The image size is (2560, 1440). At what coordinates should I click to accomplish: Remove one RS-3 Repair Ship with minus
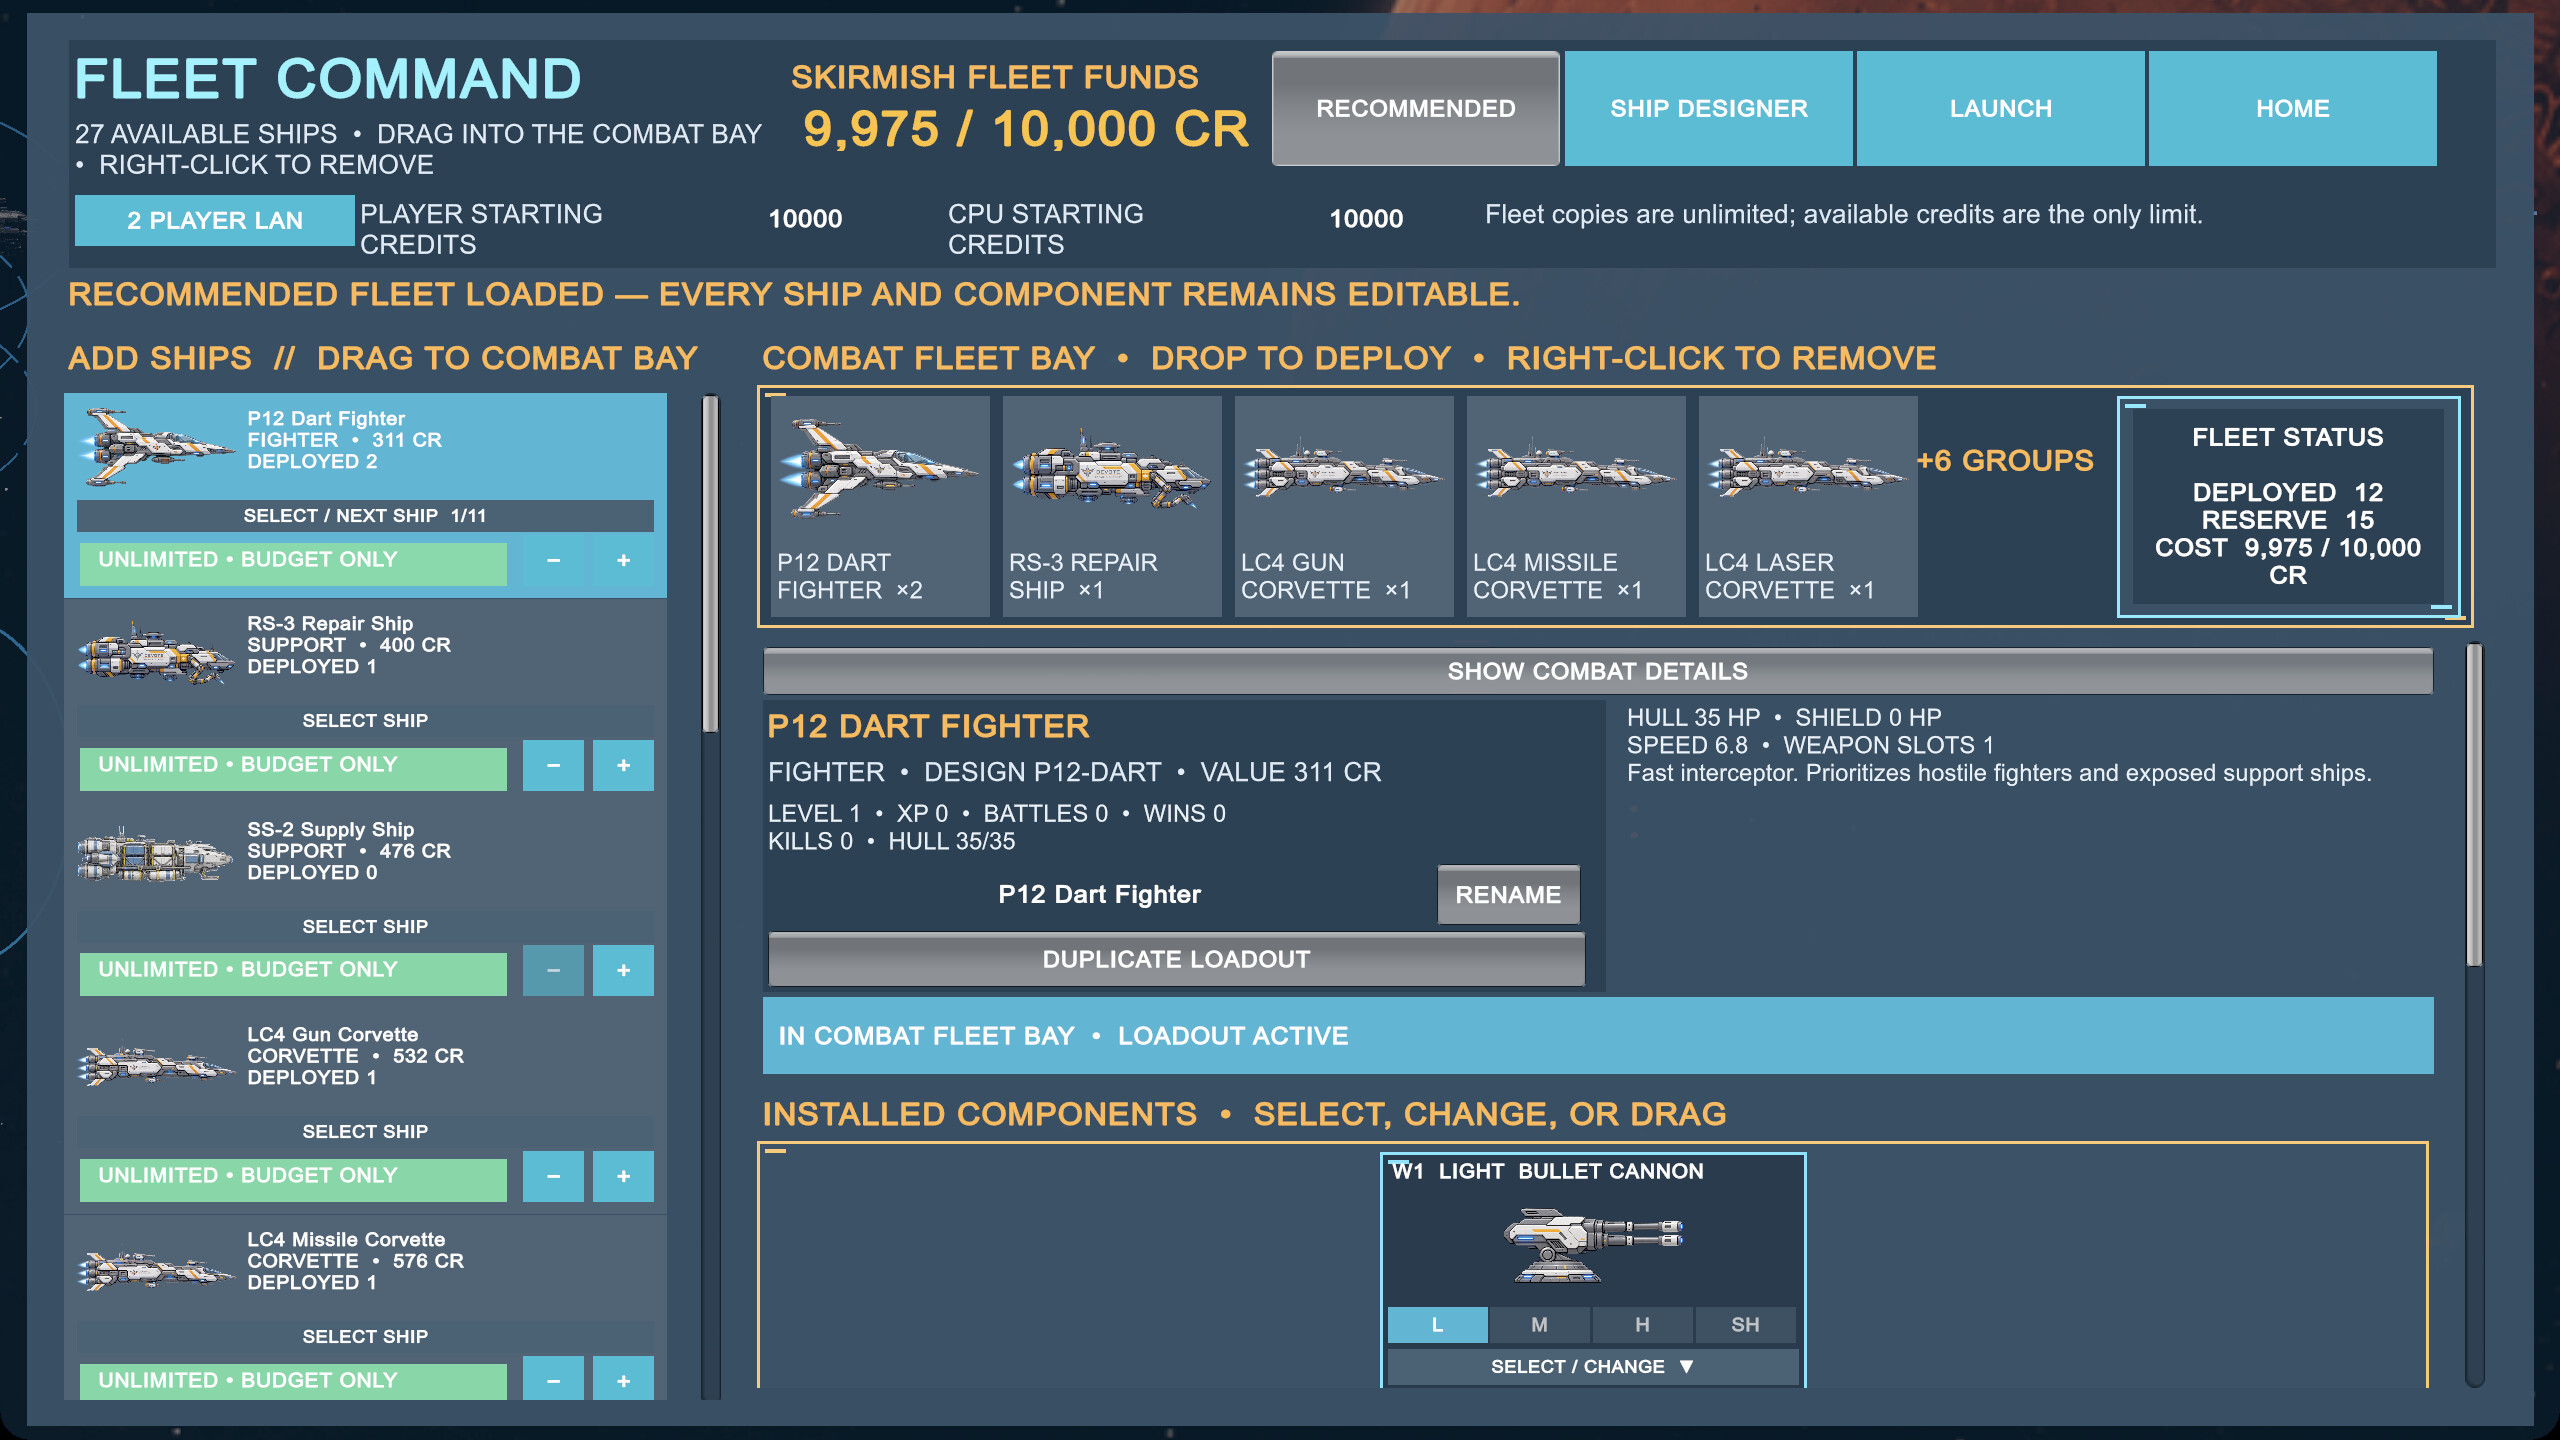point(553,766)
